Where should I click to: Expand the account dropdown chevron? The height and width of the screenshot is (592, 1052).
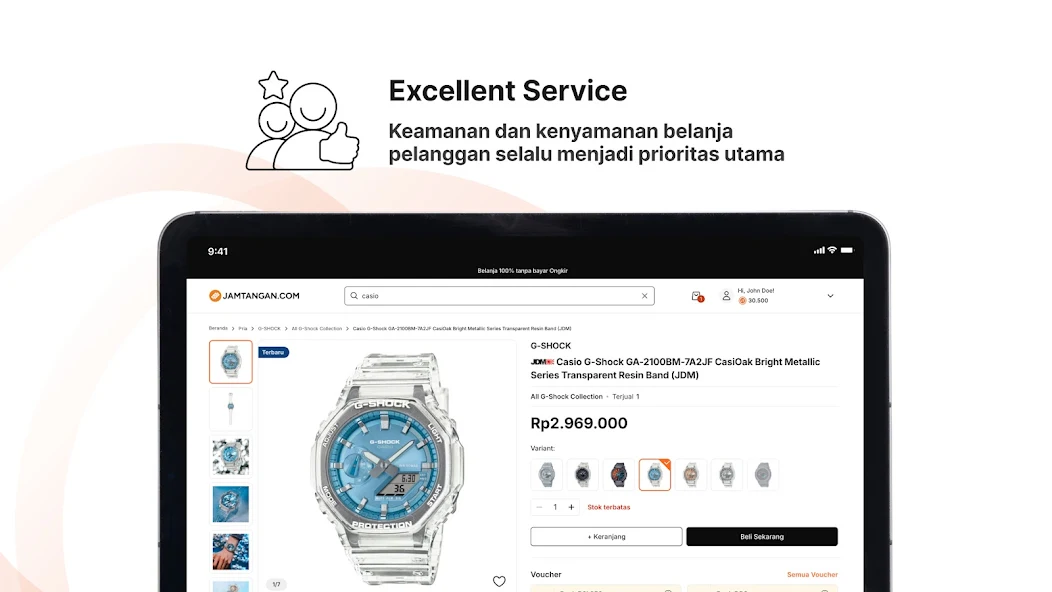pos(830,296)
